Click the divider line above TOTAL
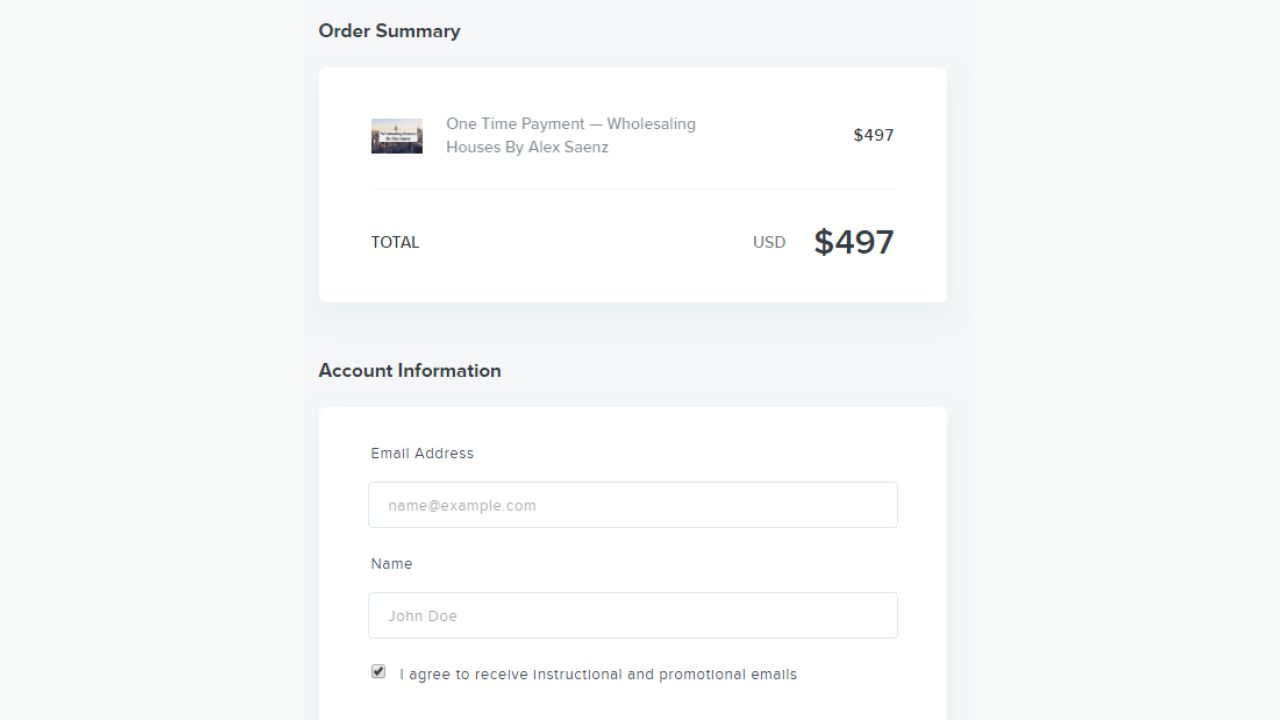The width and height of the screenshot is (1280, 720). tap(632, 189)
